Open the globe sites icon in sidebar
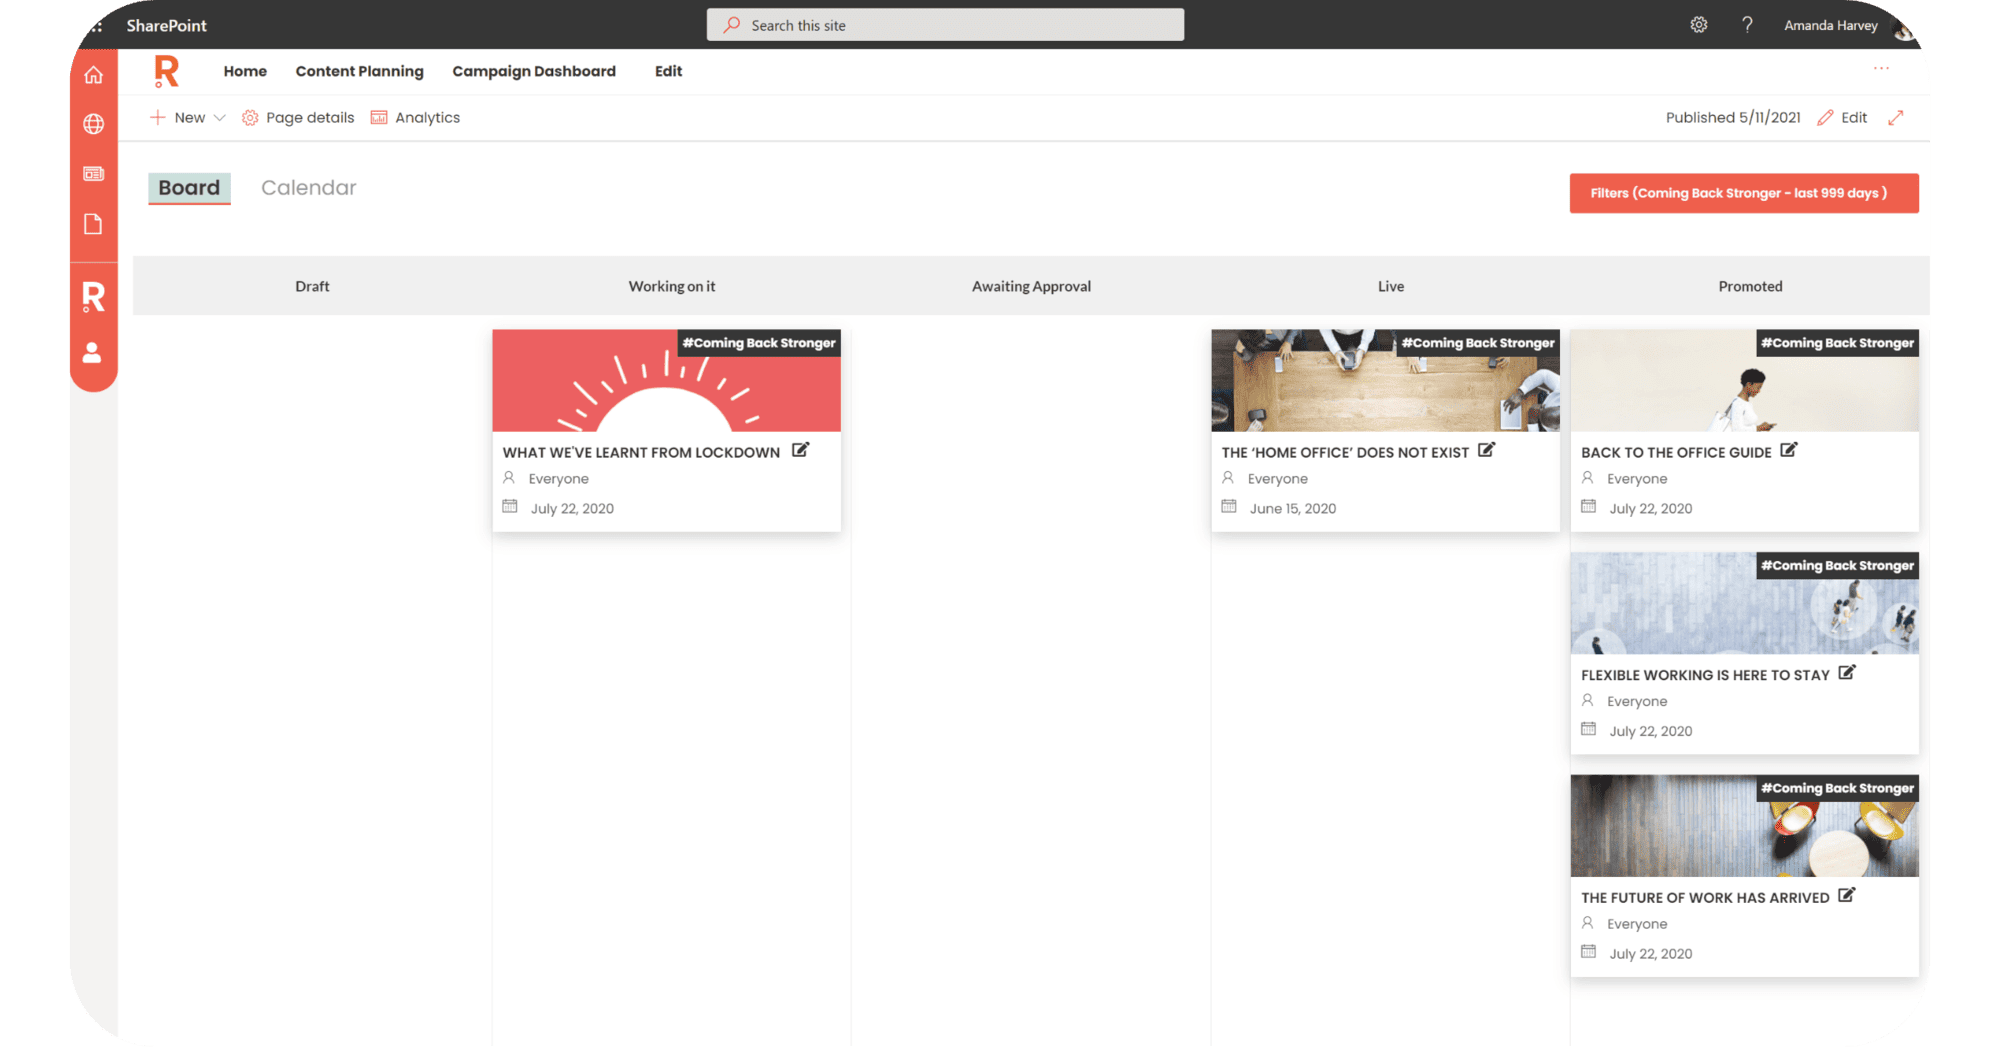Screen dimensions: 2000x1047 (93, 124)
